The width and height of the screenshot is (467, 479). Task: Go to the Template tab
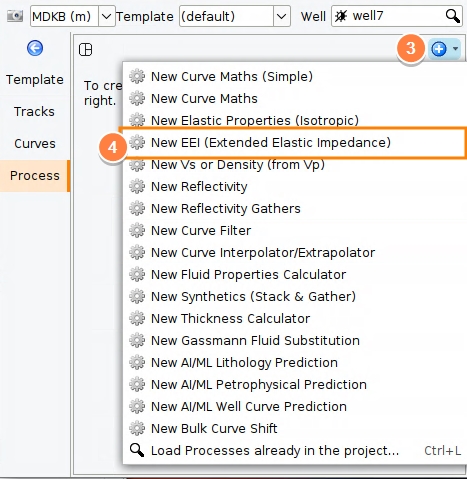coord(35,80)
